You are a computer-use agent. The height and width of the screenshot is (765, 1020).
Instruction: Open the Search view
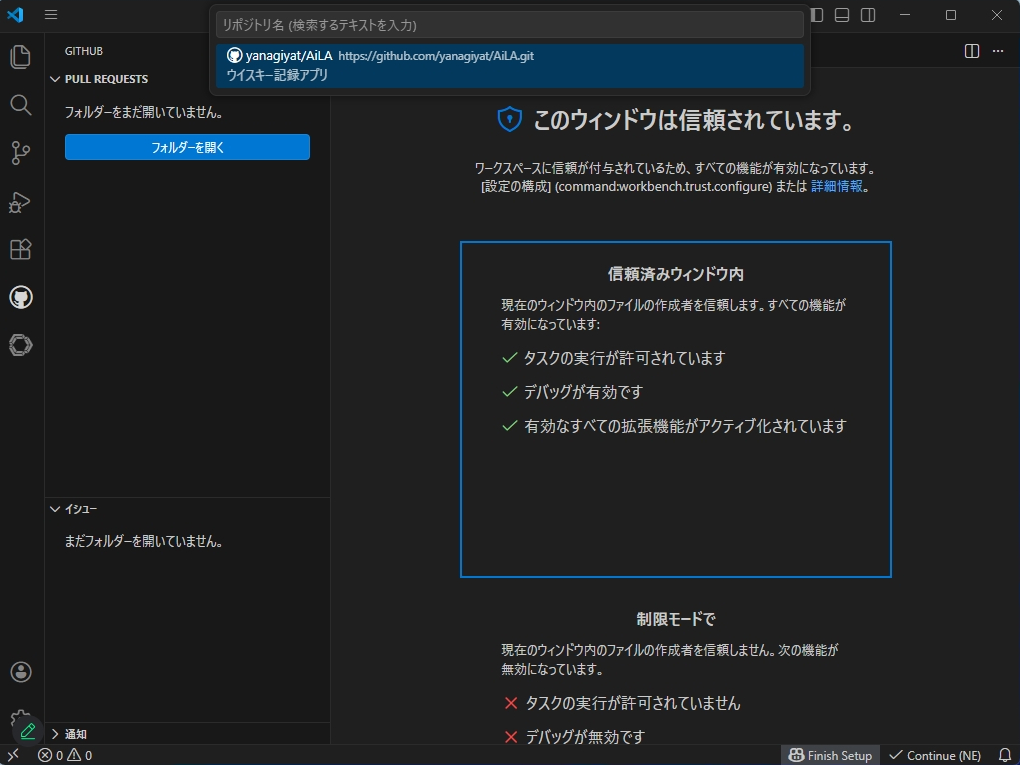(x=20, y=105)
